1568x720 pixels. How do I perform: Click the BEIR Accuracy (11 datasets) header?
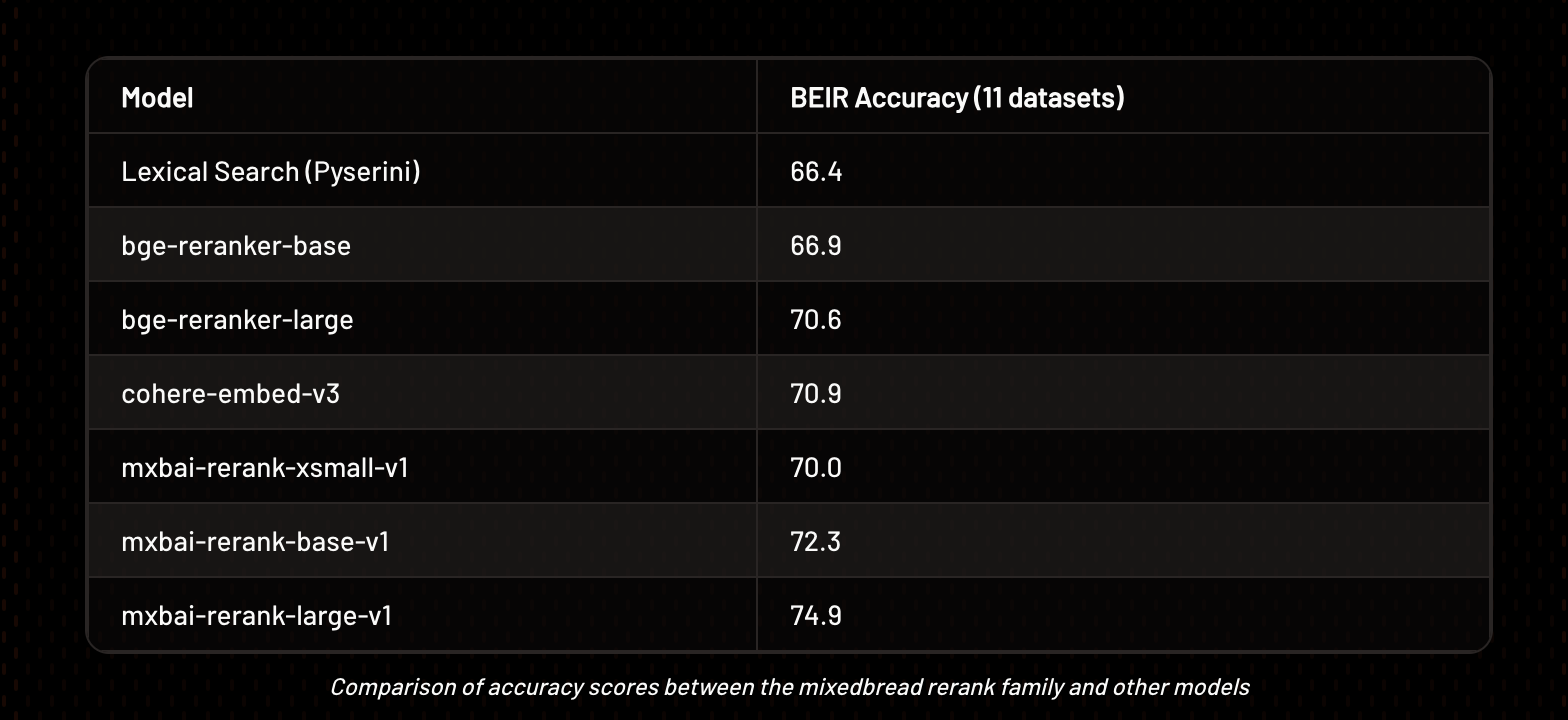point(957,97)
